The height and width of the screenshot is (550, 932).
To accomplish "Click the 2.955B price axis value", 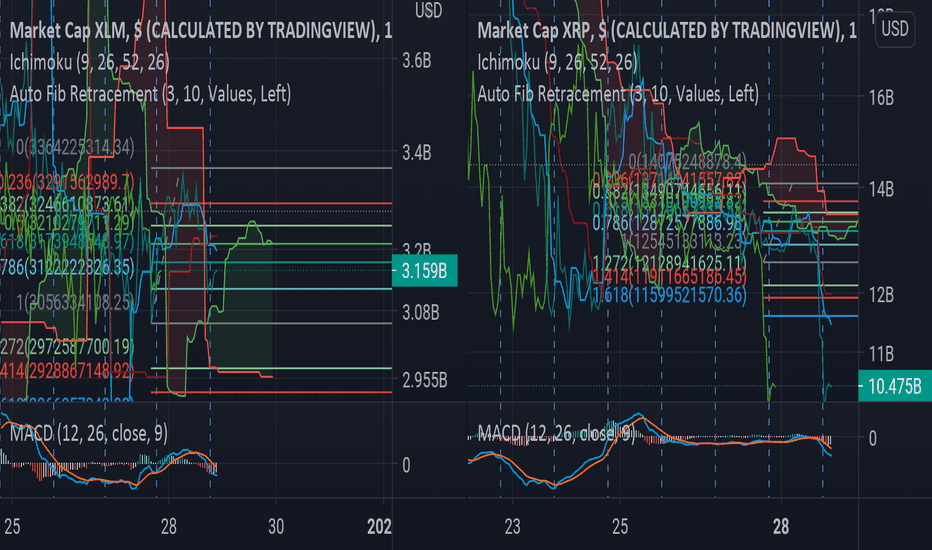I will coord(424,380).
